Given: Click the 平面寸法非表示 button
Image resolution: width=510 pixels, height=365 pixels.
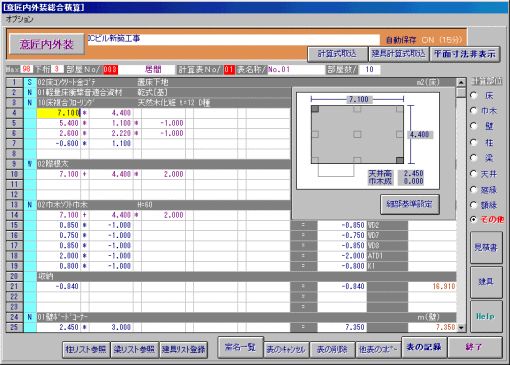Looking at the screenshot, I should [465, 54].
